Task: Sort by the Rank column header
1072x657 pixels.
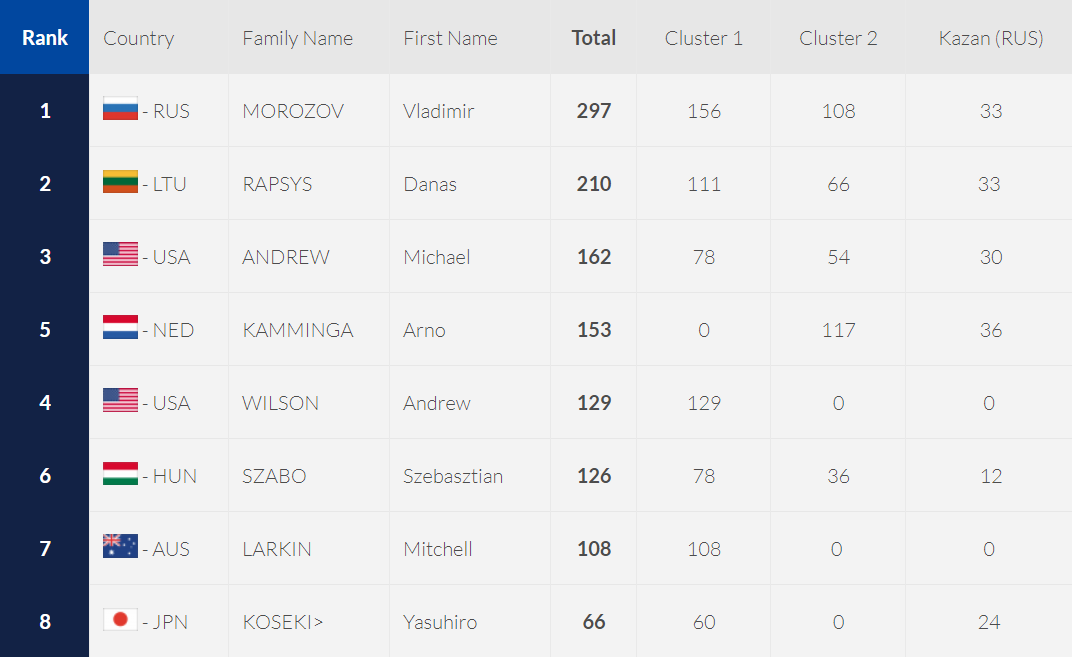Action: click(x=44, y=37)
